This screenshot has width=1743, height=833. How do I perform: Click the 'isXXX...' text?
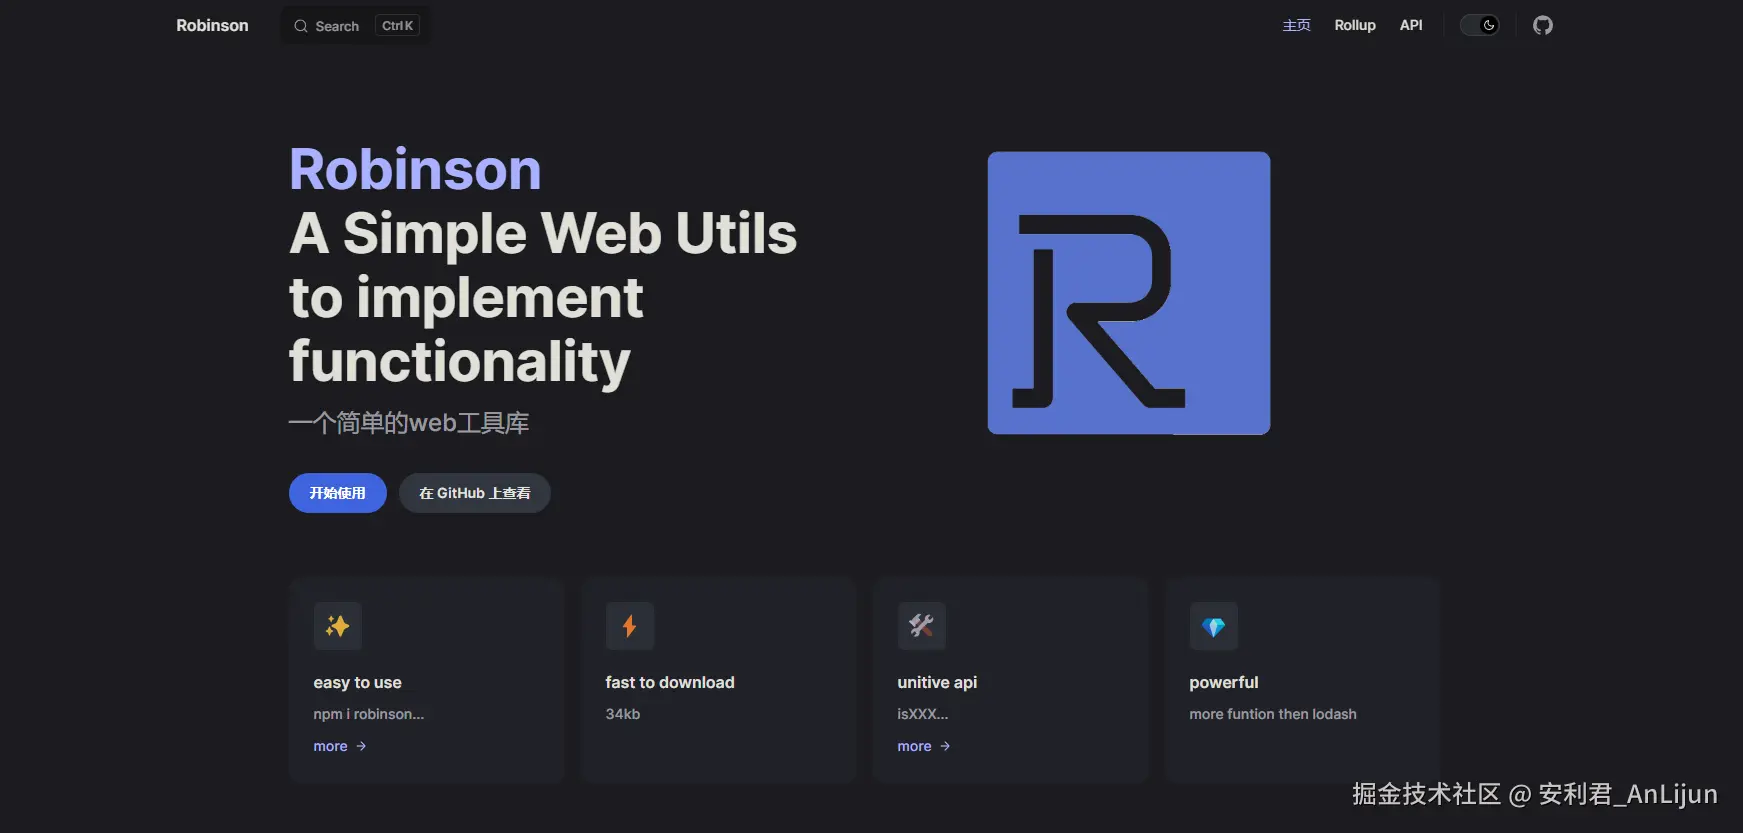[x=923, y=714]
